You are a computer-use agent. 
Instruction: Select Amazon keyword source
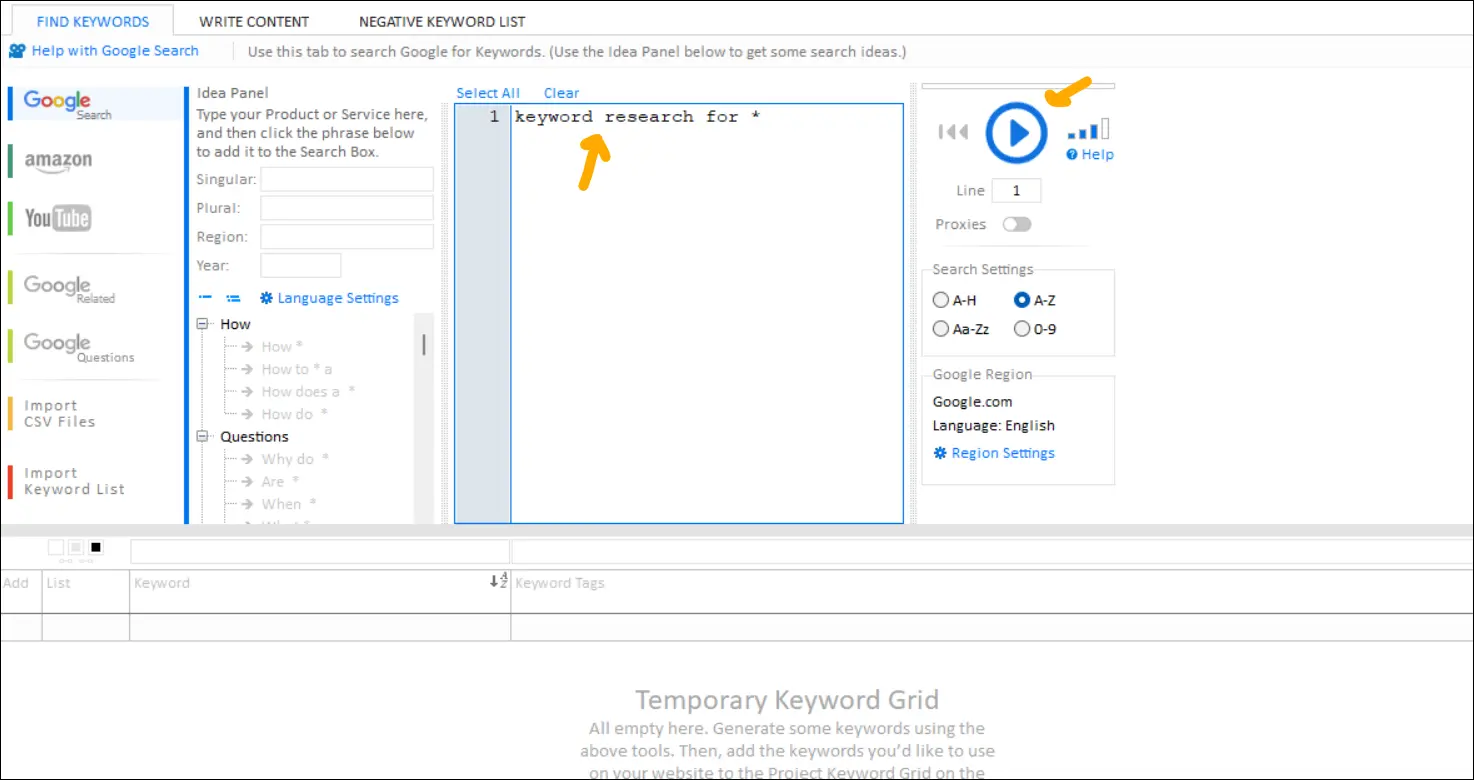(58, 161)
